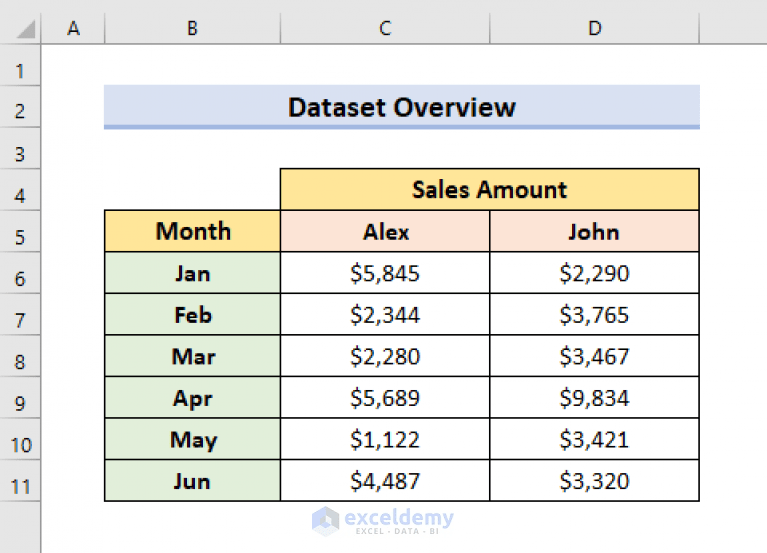767x553 pixels.
Task: Select column A header
Action: click(73, 29)
